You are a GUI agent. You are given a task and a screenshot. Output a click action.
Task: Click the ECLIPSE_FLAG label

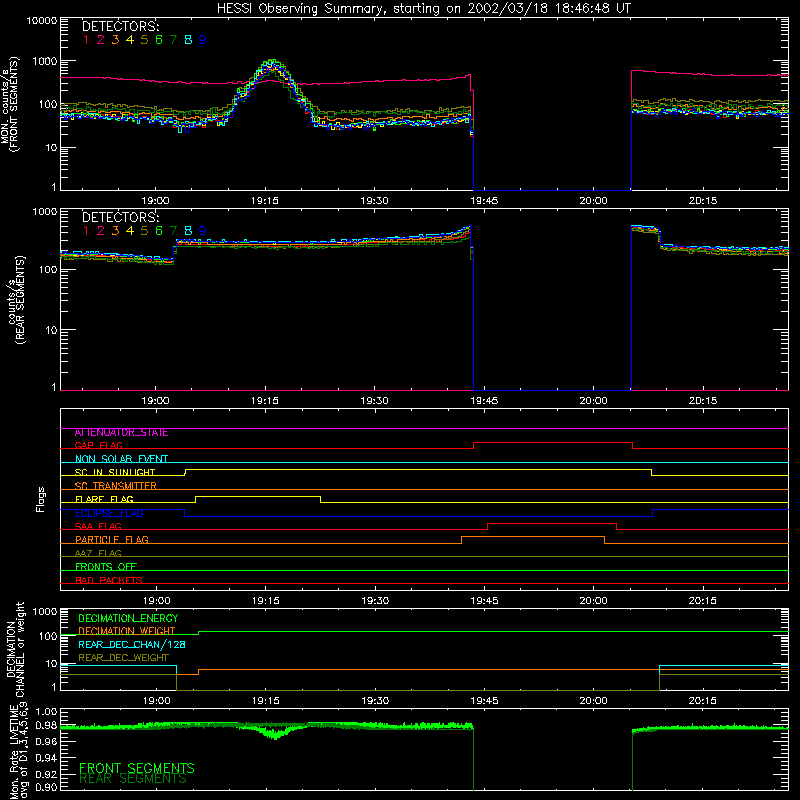pos(109,513)
